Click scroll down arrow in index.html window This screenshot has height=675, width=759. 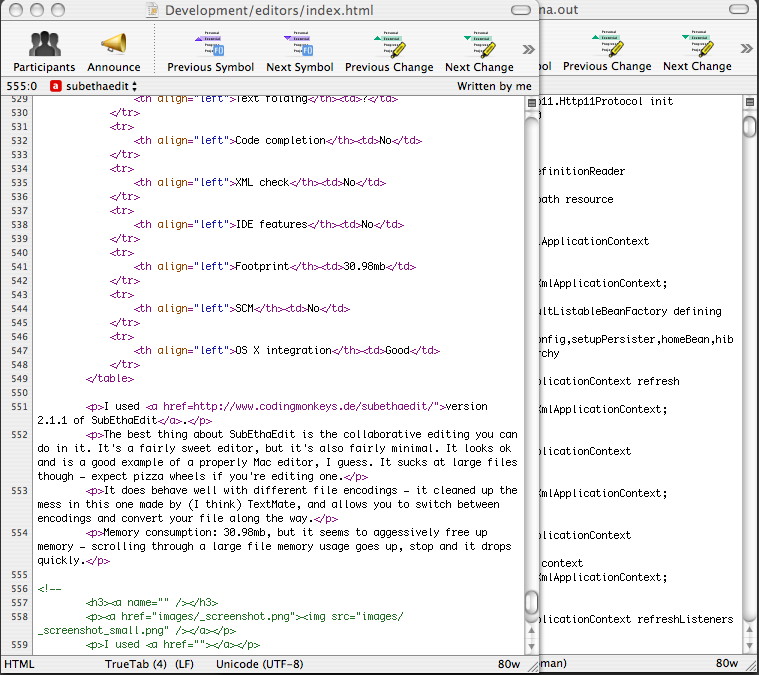click(x=531, y=646)
